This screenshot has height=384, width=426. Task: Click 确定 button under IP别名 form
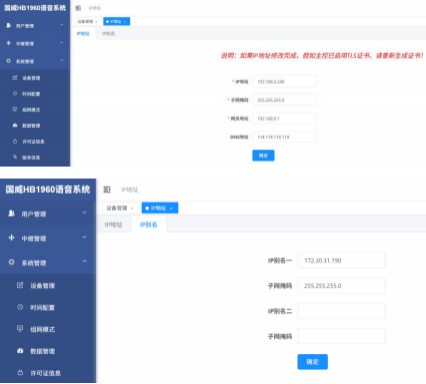[x=312, y=362]
